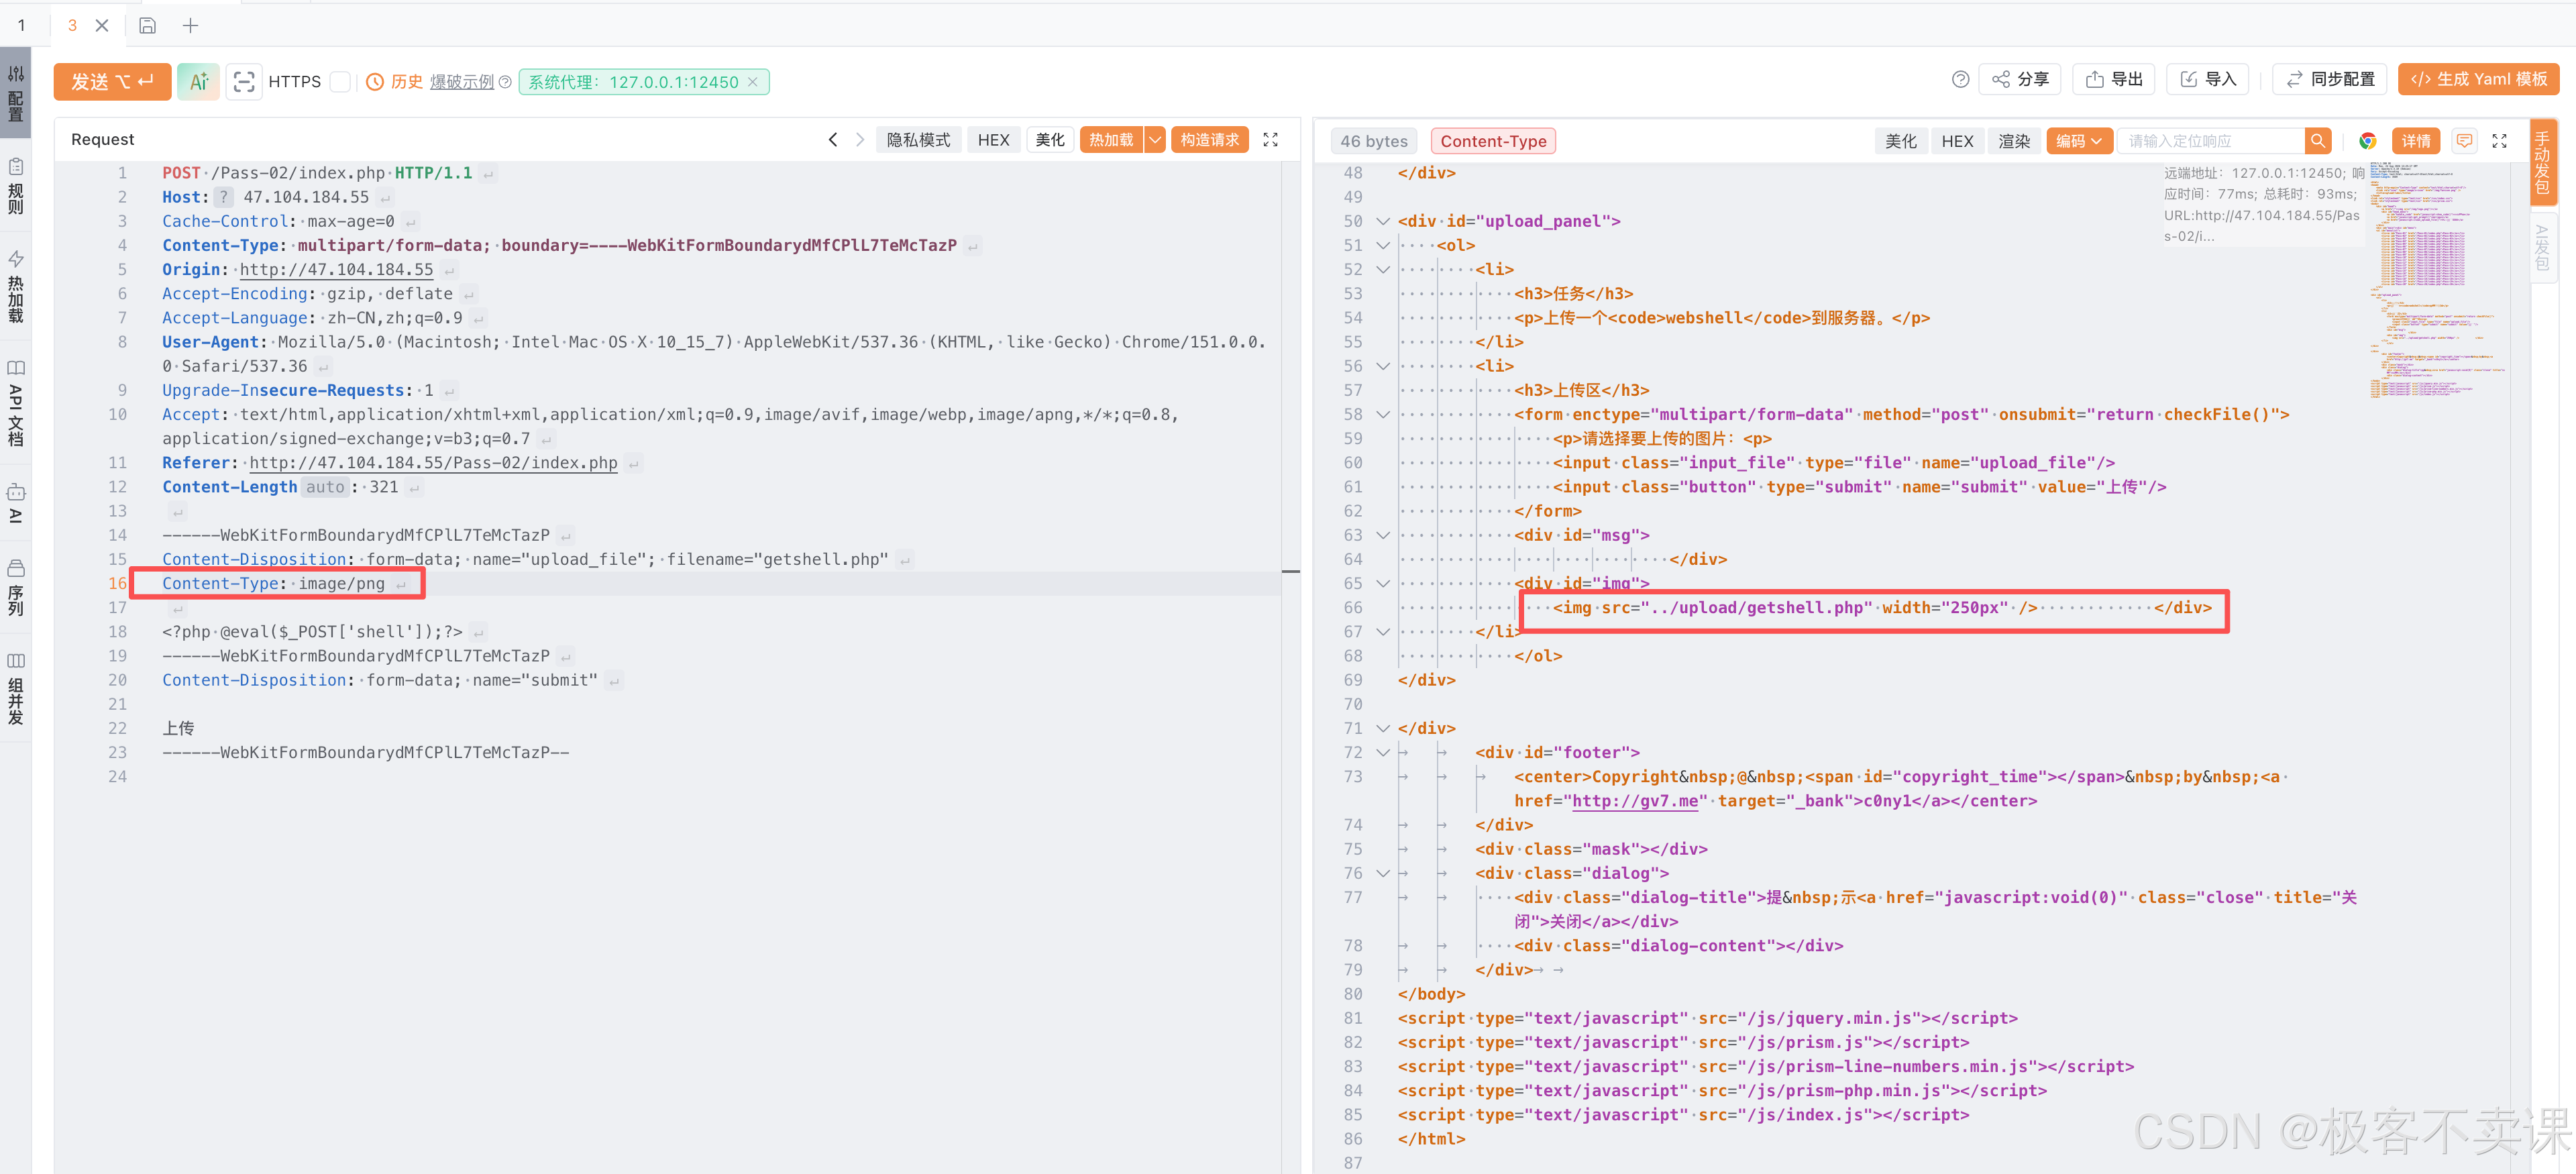Open the 规则 sidebar panel
The height and width of the screenshot is (1174, 2576).
(x=16, y=186)
